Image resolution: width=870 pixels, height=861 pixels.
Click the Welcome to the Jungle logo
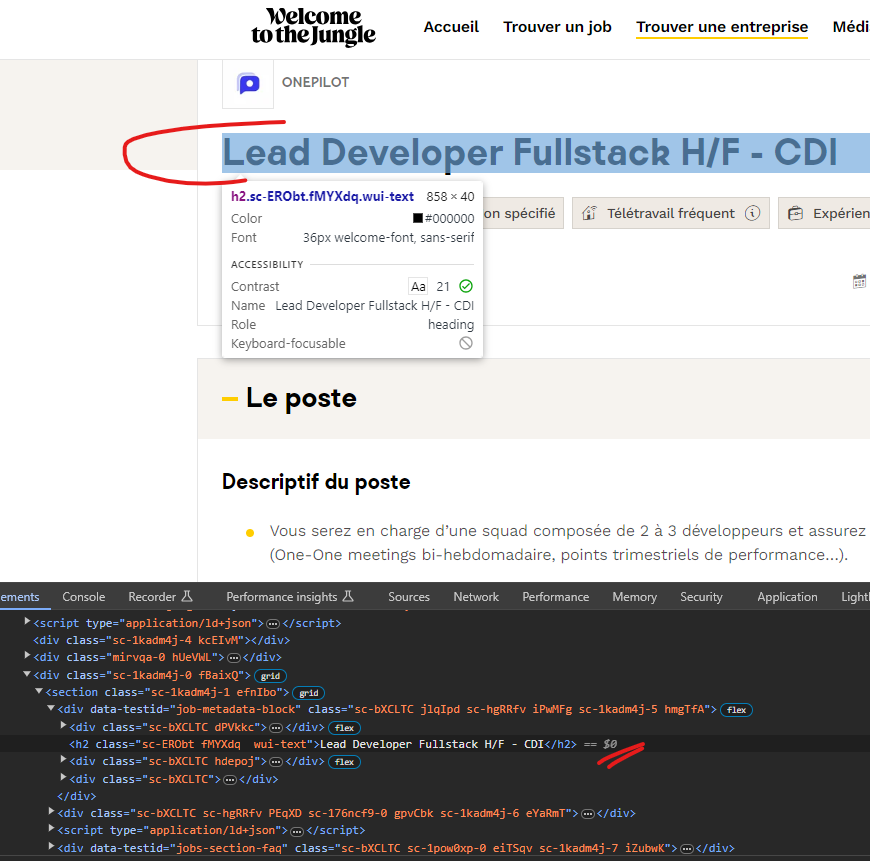(313, 27)
